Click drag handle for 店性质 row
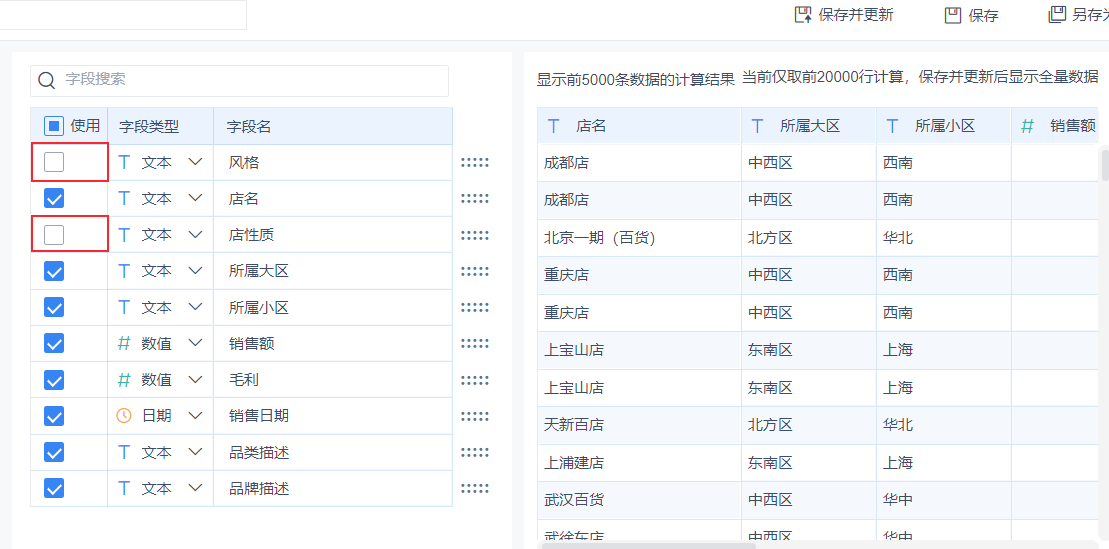The width and height of the screenshot is (1109, 549). (475, 235)
